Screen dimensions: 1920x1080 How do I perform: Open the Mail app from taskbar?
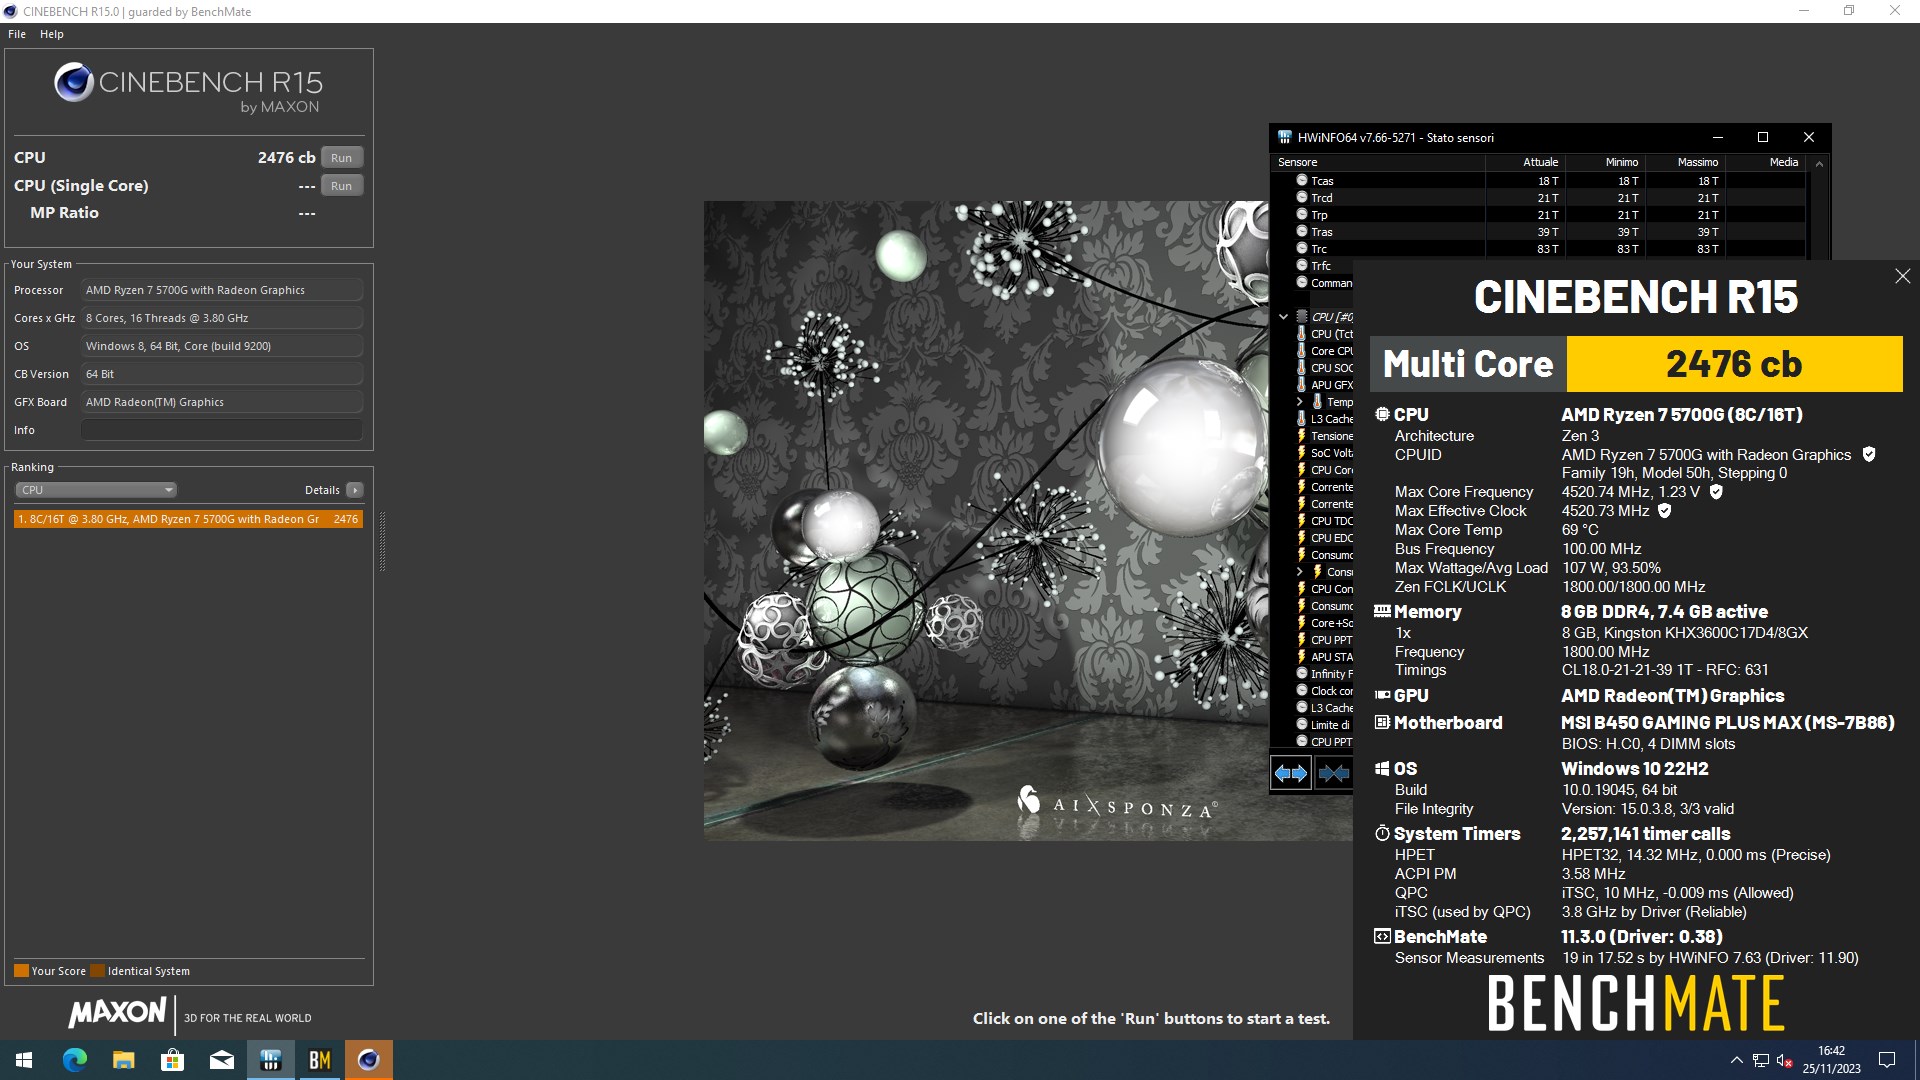(x=221, y=1060)
